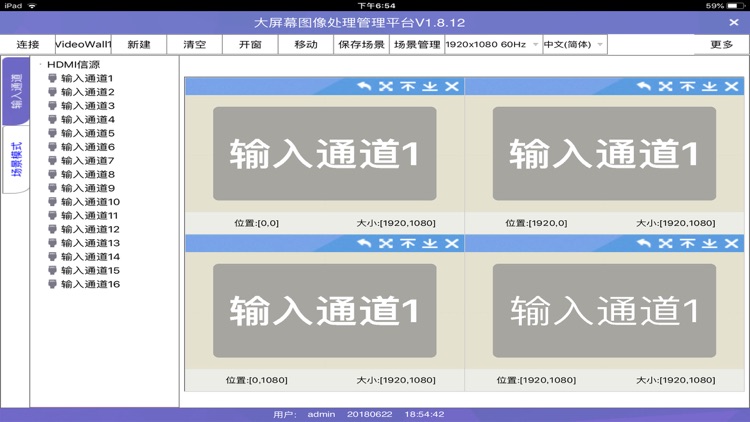Viewport: 750px width, 422px height.
Task: Select 输入通道14 in the tree
Action: tap(90, 256)
